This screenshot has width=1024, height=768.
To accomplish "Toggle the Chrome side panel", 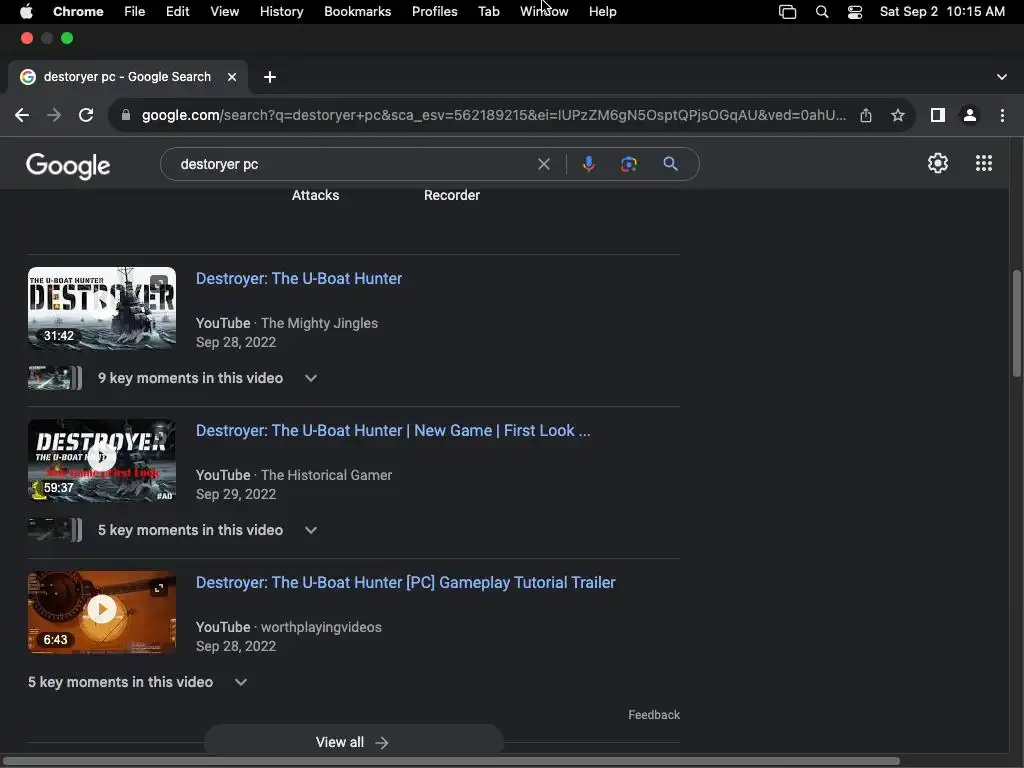I will point(938,116).
